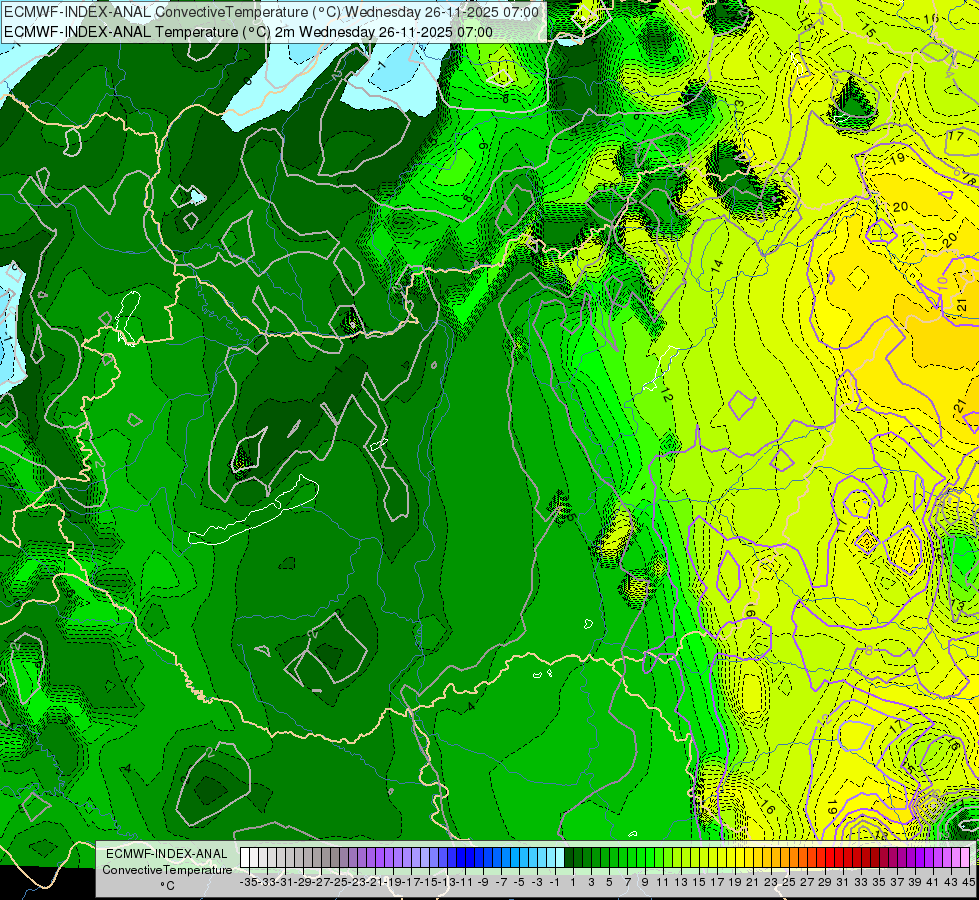
Task: Click the legend value '-25'
Action: tap(339, 882)
